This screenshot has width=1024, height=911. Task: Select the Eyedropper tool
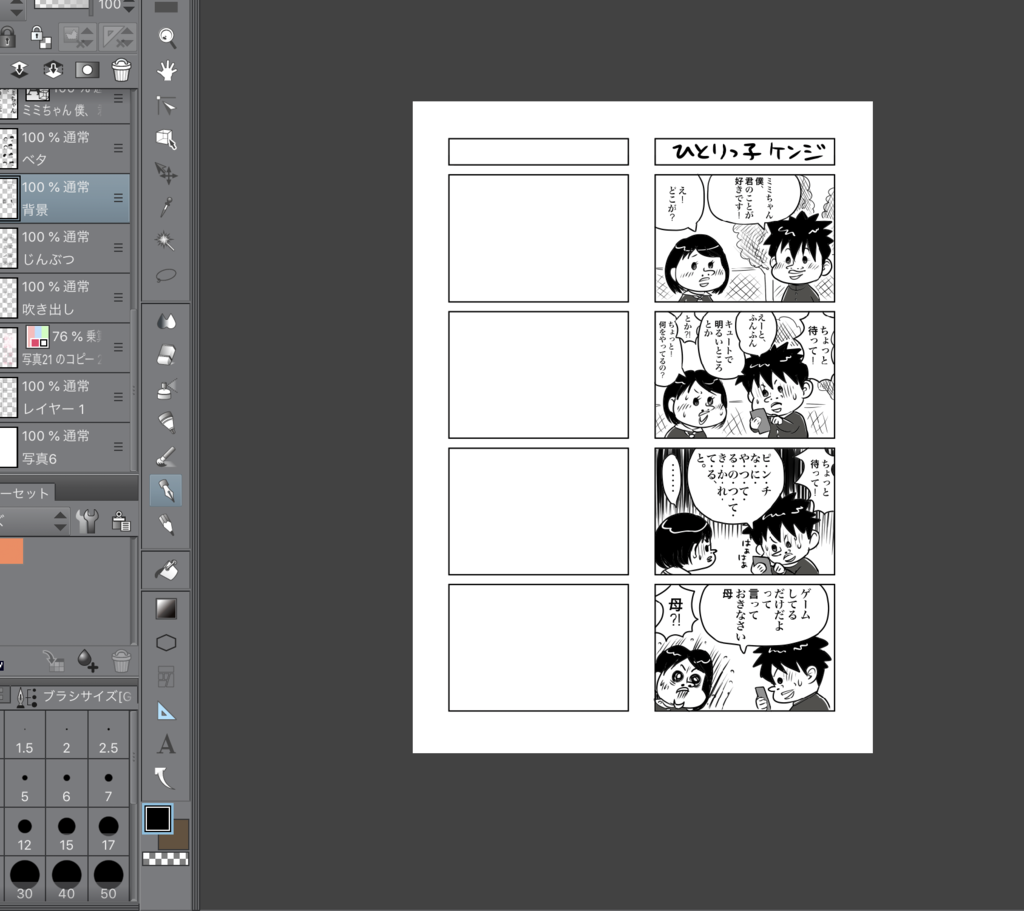(x=167, y=207)
